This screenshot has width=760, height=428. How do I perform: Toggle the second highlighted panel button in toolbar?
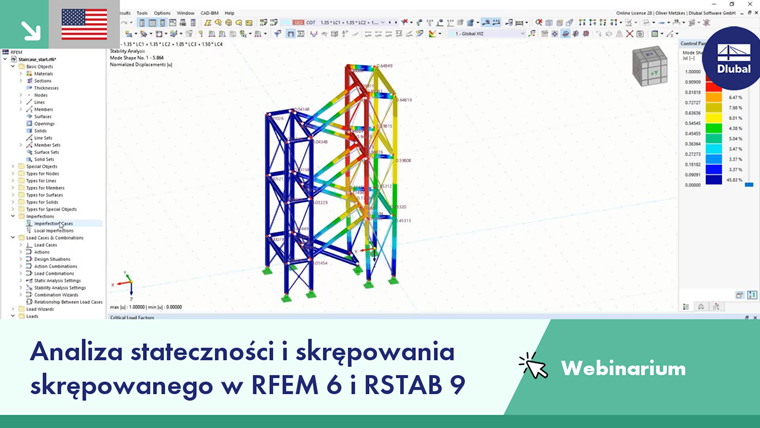tap(152, 22)
